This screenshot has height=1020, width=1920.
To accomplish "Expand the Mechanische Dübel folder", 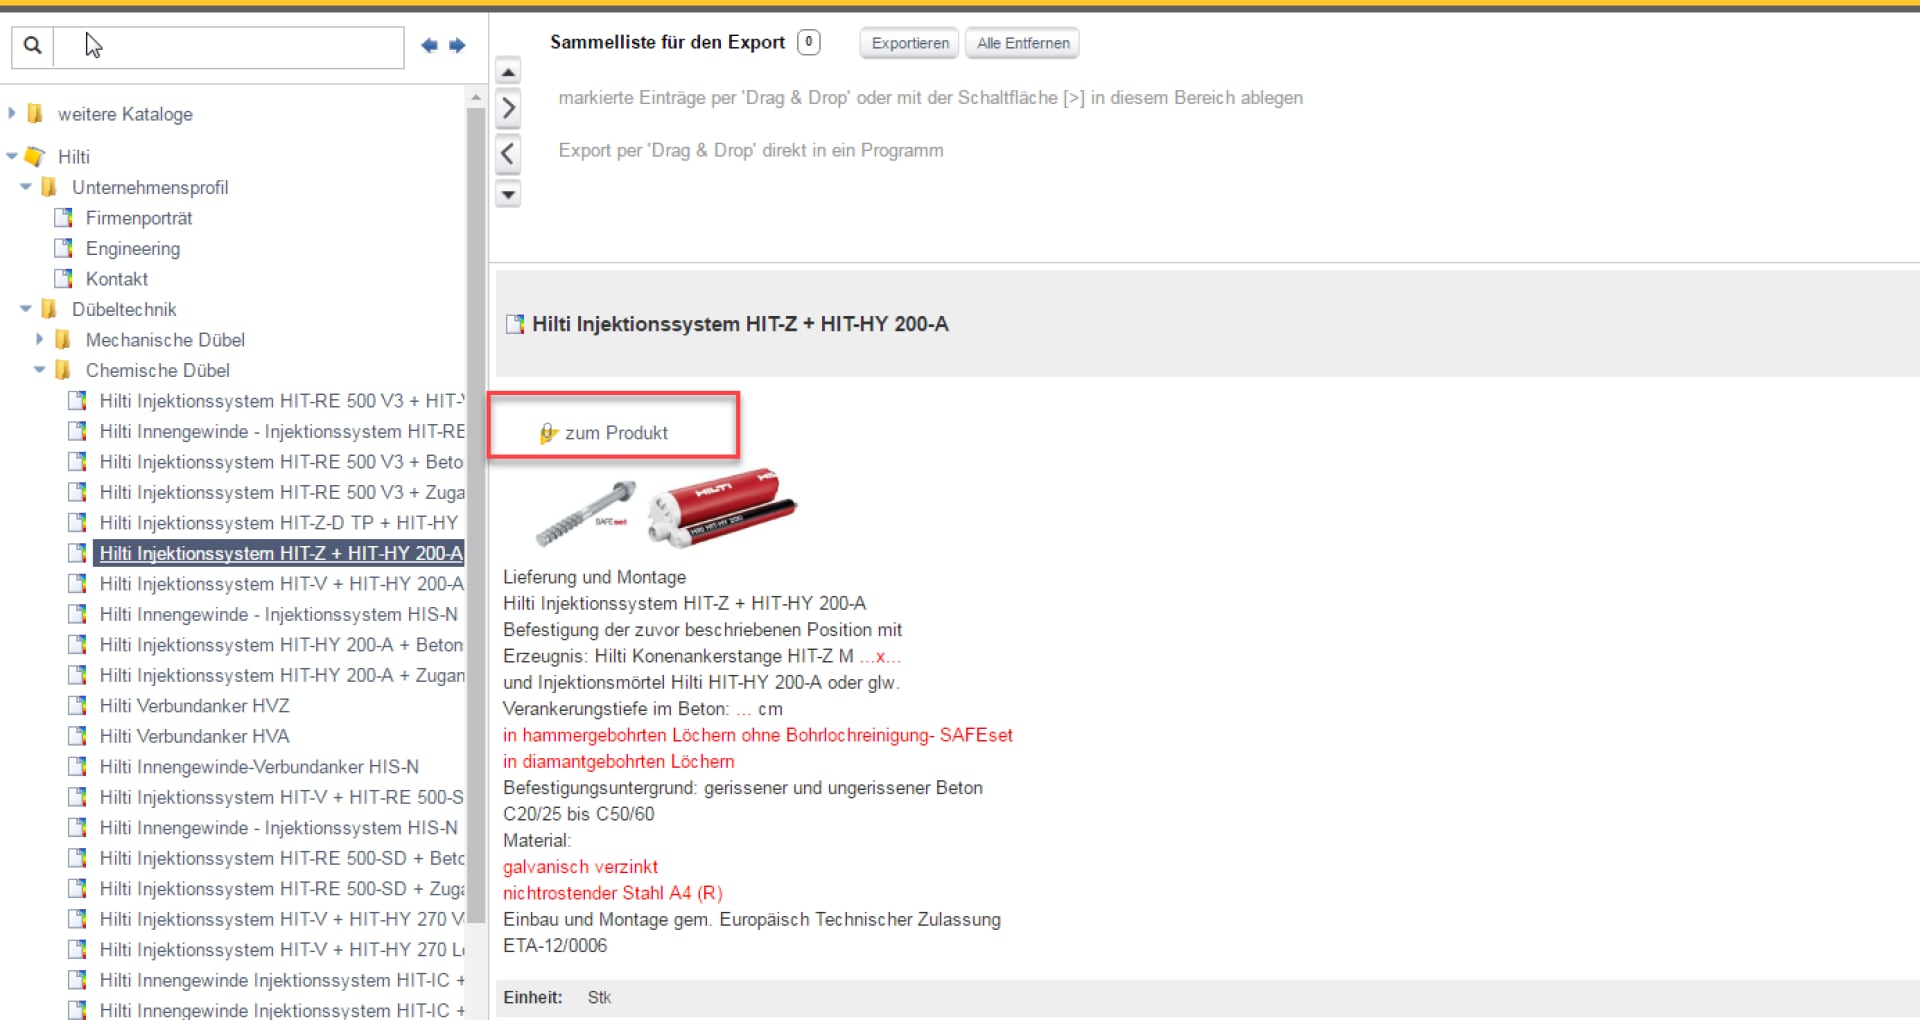I will point(40,340).
